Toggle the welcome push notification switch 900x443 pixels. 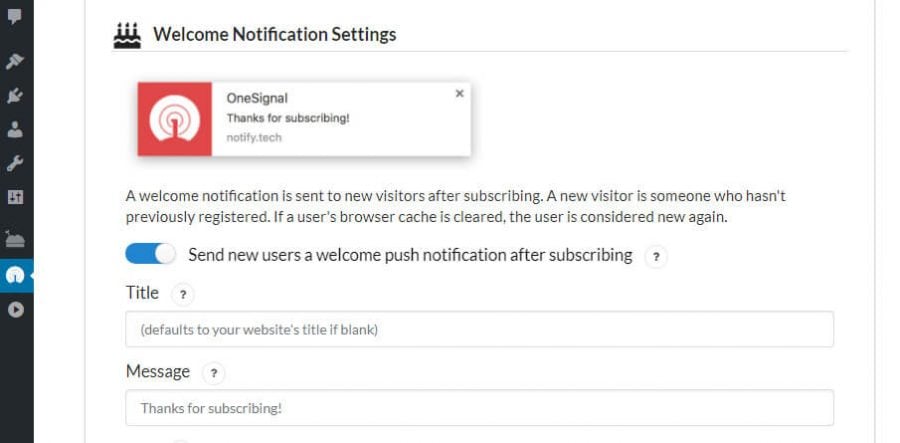(150, 255)
